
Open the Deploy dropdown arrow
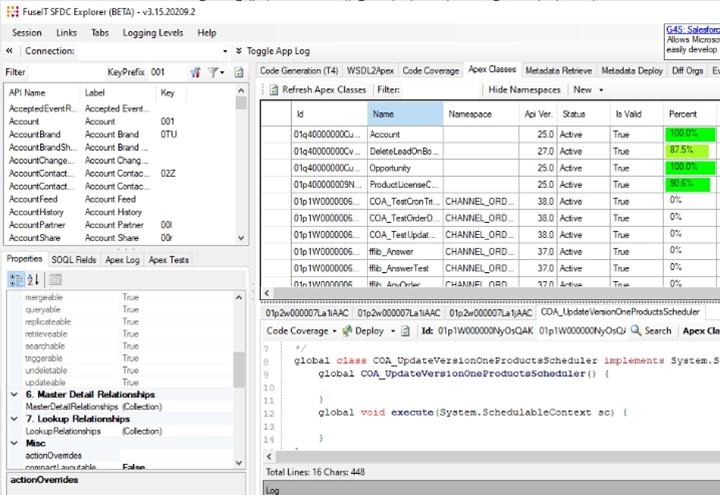click(393, 331)
